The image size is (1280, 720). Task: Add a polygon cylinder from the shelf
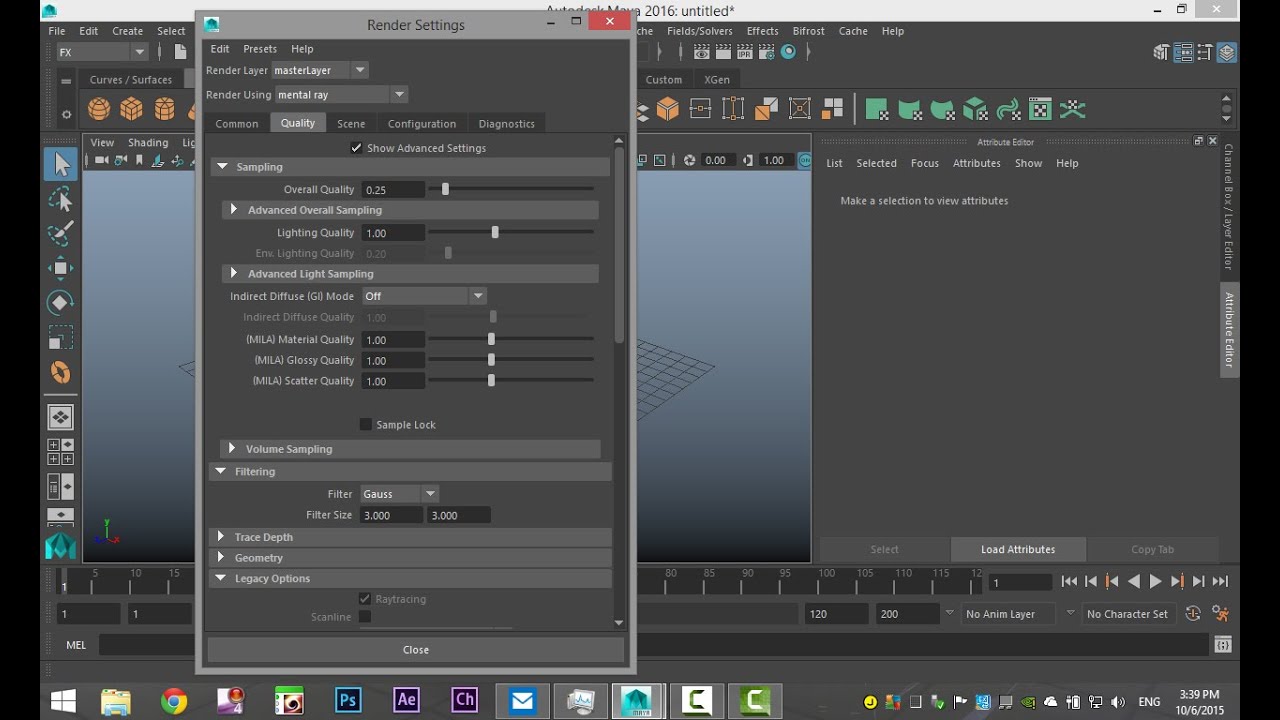[x=164, y=109]
